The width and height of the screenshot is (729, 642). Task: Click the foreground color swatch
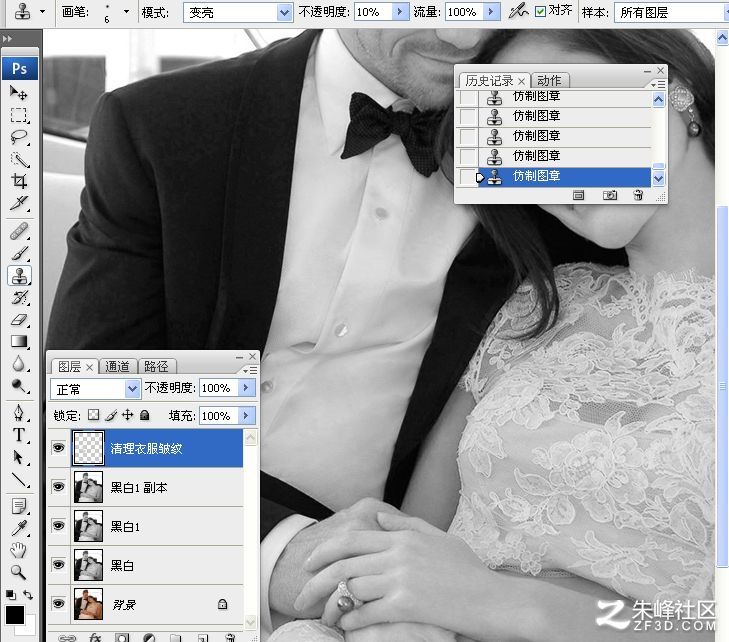coord(14,615)
